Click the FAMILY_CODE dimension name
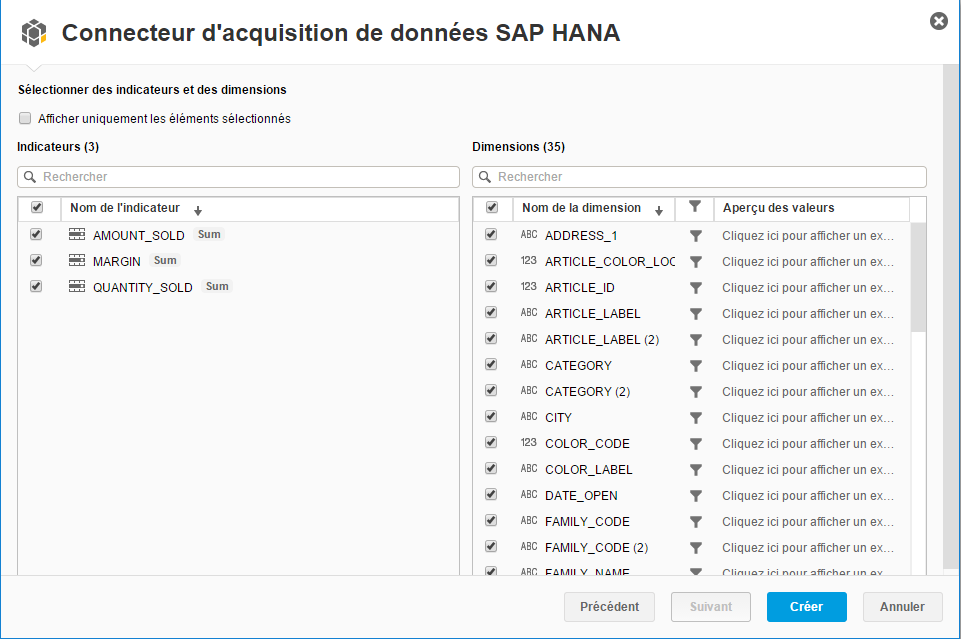 (x=587, y=522)
